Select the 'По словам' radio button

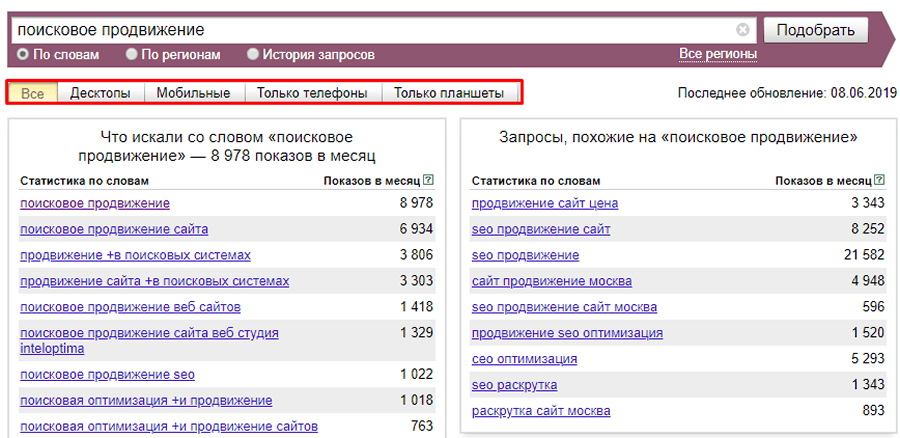[x=23, y=54]
